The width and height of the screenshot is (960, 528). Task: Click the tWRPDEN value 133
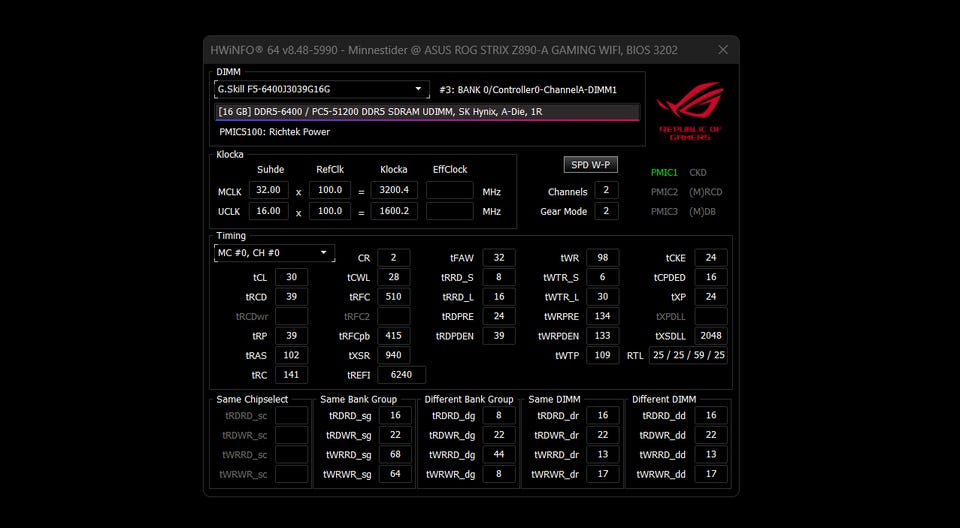602,336
